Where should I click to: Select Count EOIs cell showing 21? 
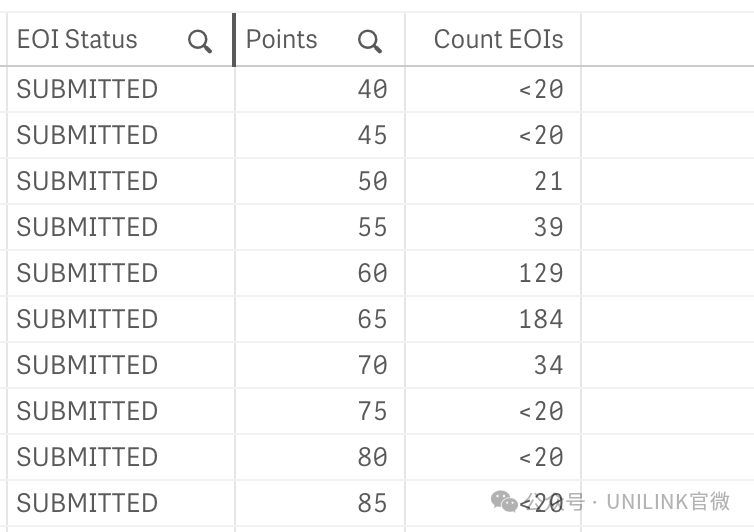click(x=548, y=181)
